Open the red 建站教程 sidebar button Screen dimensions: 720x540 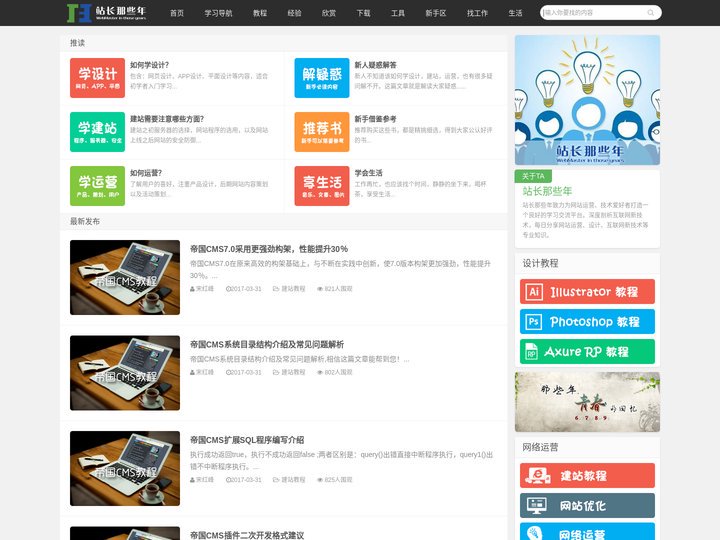(587, 475)
